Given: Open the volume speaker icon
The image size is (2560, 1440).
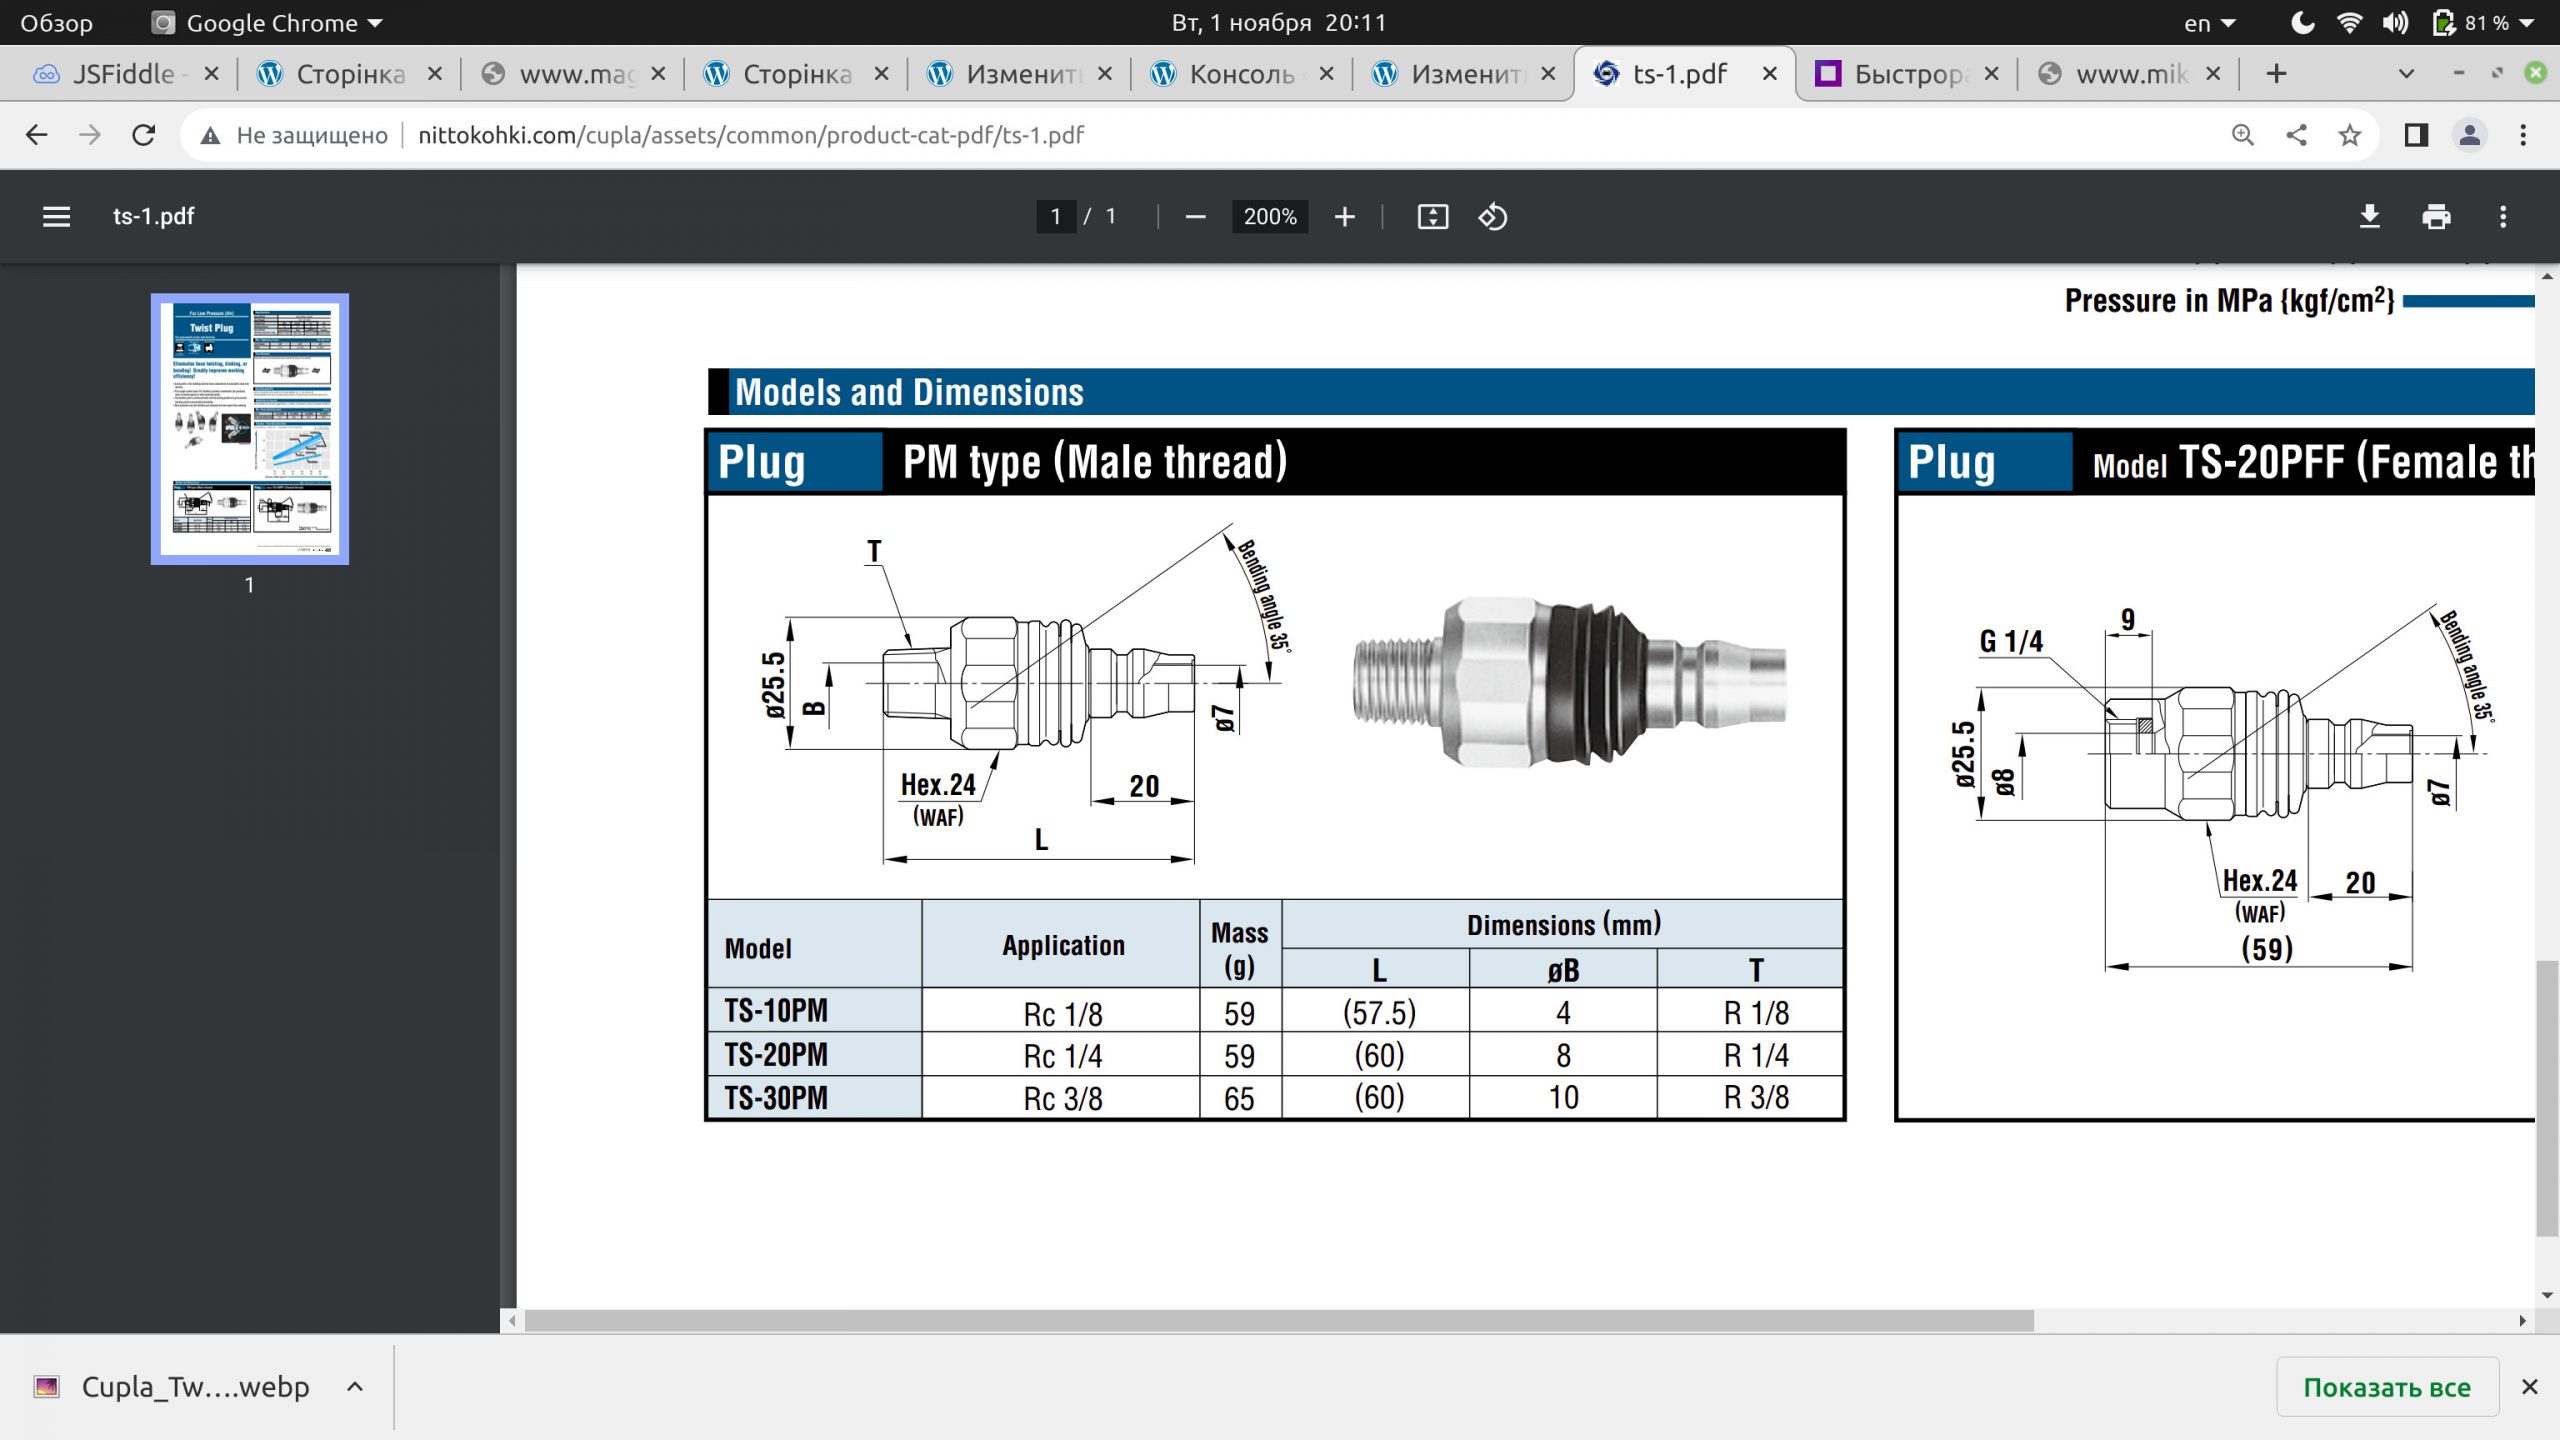Looking at the screenshot, I should [2395, 23].
